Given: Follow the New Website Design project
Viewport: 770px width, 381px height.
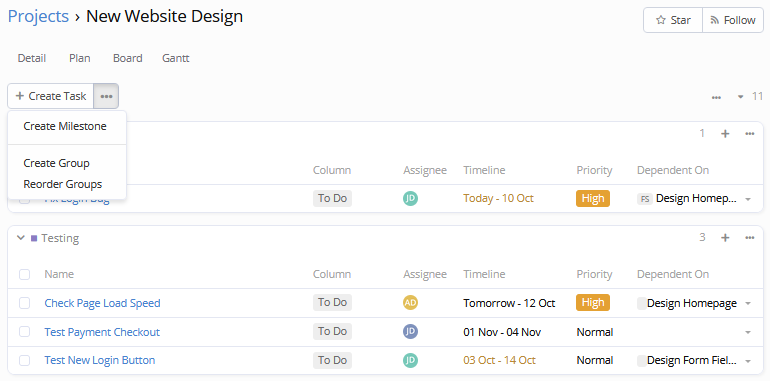Looking at the screenshot, I should coord(733,20).
